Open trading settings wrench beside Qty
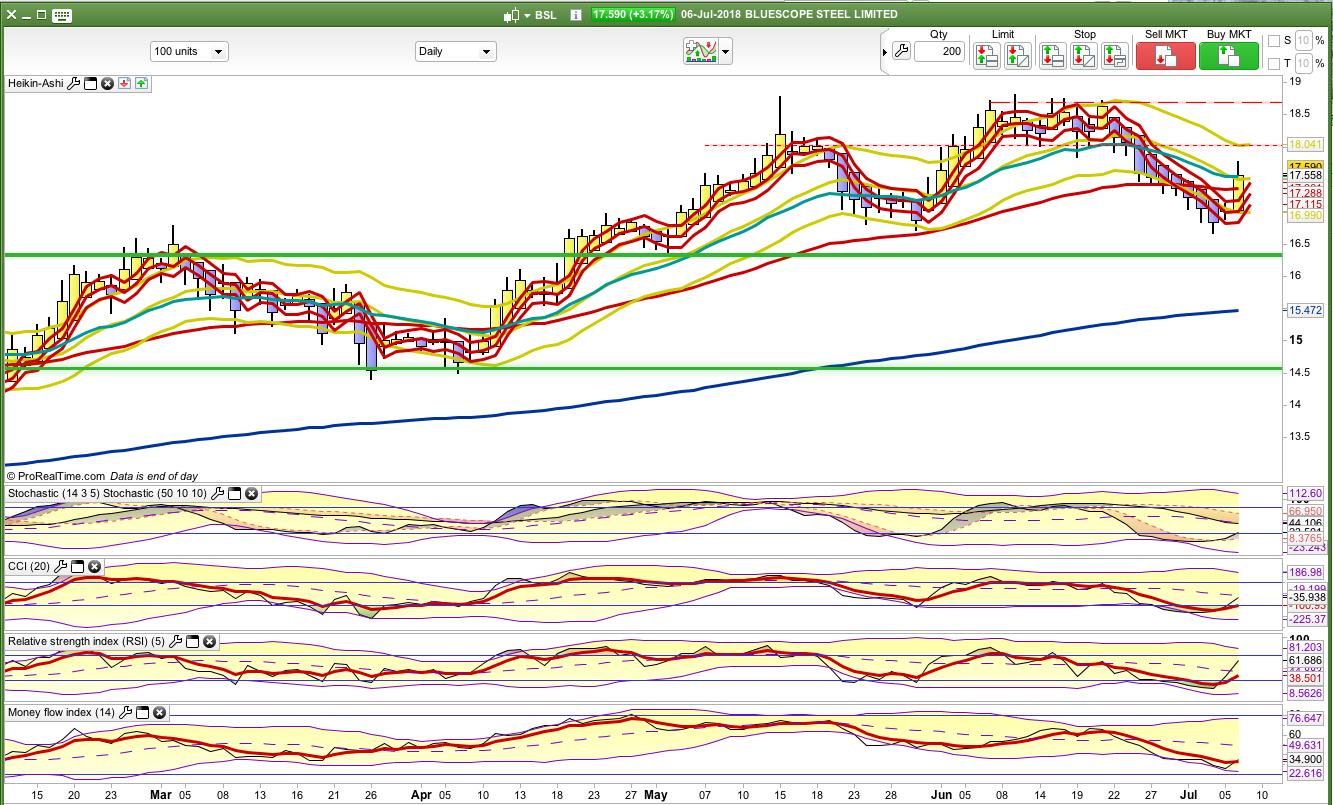This screenshot has width=1333, height=805. tap(901, 52)
